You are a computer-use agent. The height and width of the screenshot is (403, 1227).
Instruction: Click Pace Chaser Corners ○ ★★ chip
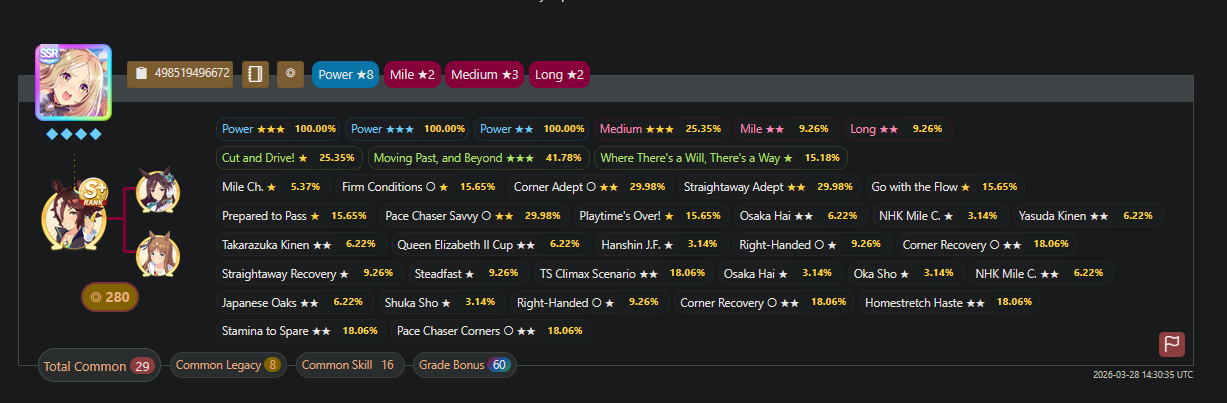coord(490,331)
